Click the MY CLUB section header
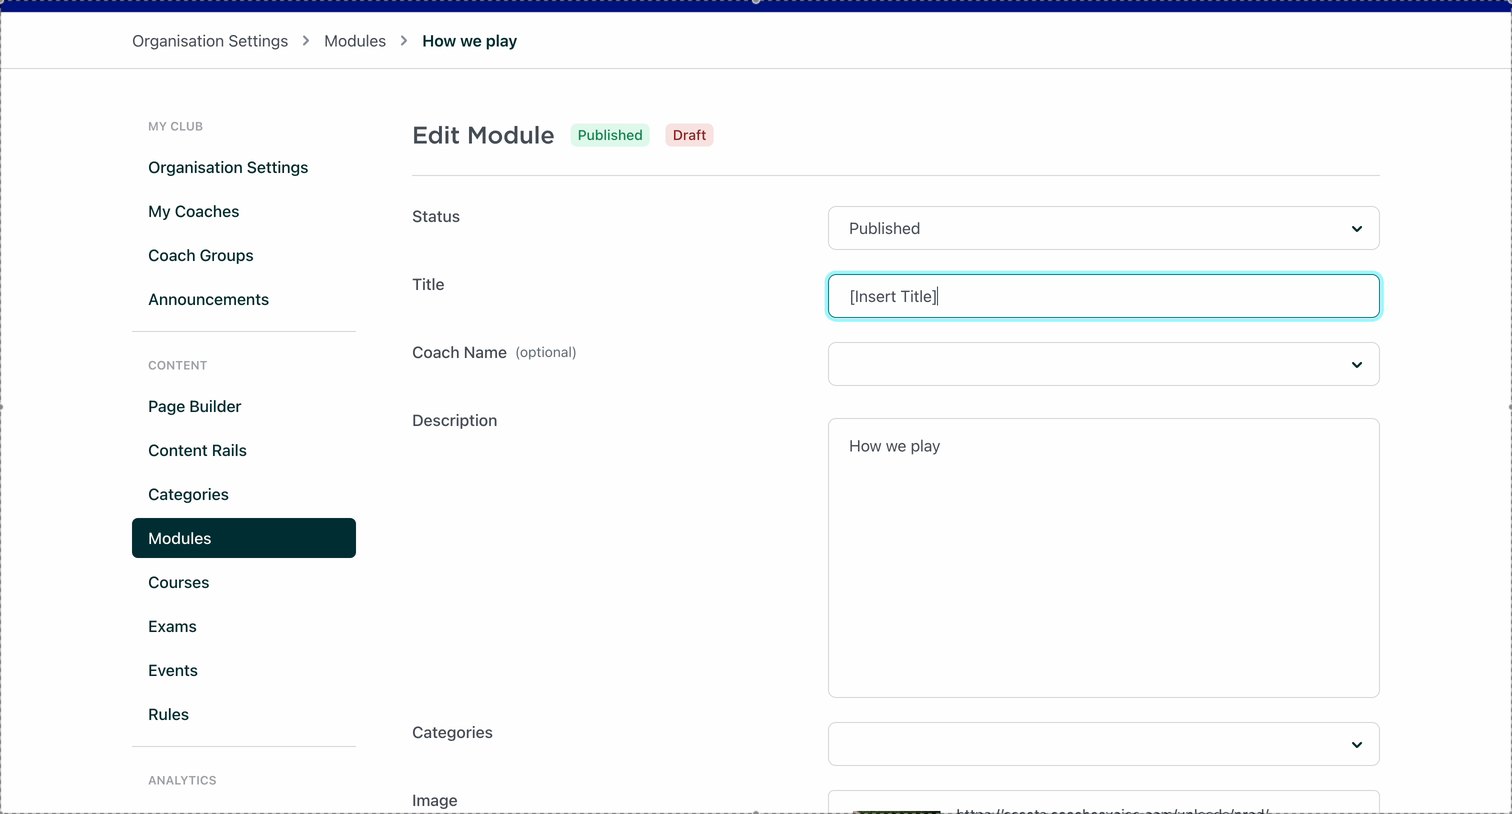 pos(175,126)
